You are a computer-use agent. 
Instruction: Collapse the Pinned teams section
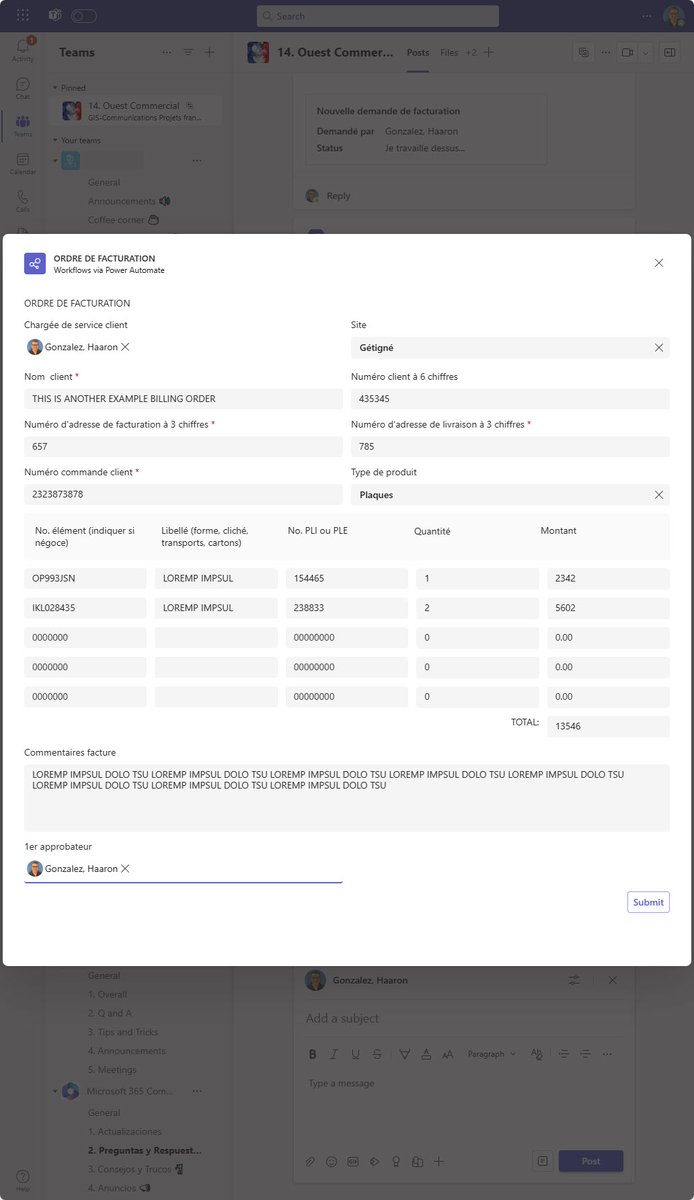point(55,88)
